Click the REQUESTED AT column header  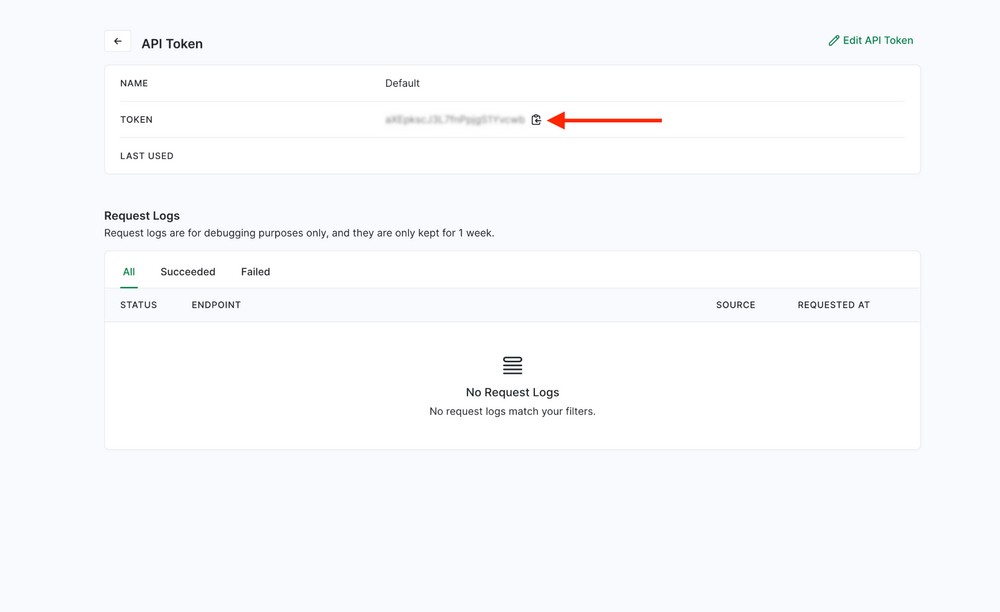[834, 304]
